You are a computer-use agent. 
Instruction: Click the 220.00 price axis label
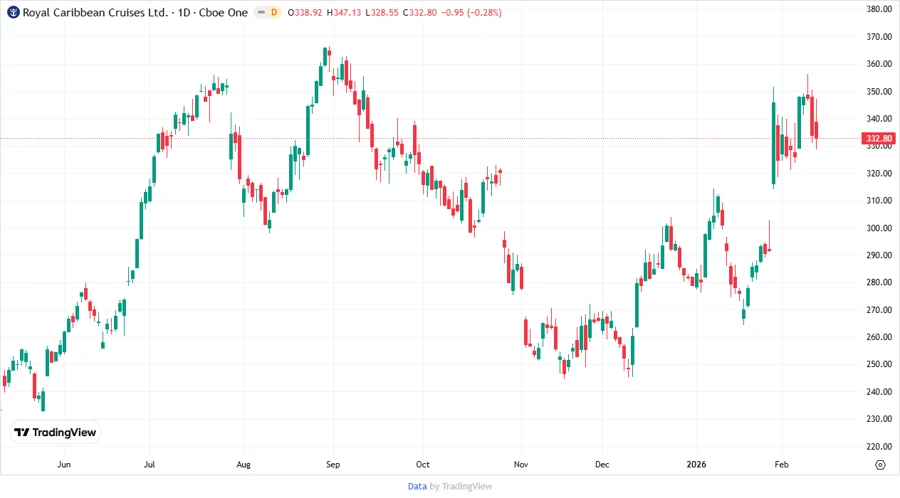[879, 446]
